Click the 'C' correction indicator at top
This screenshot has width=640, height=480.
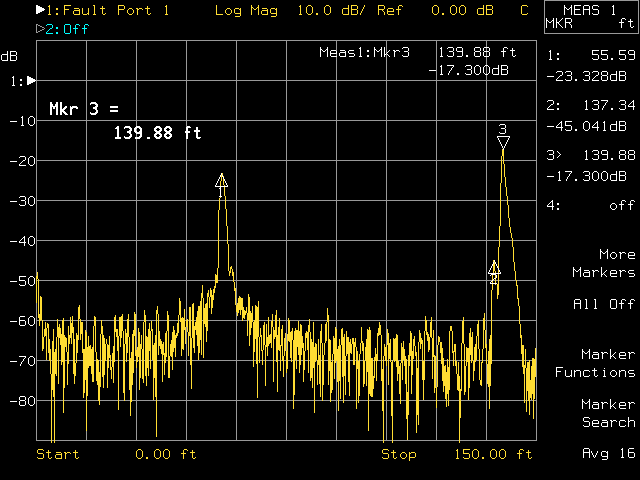(524, 10)
